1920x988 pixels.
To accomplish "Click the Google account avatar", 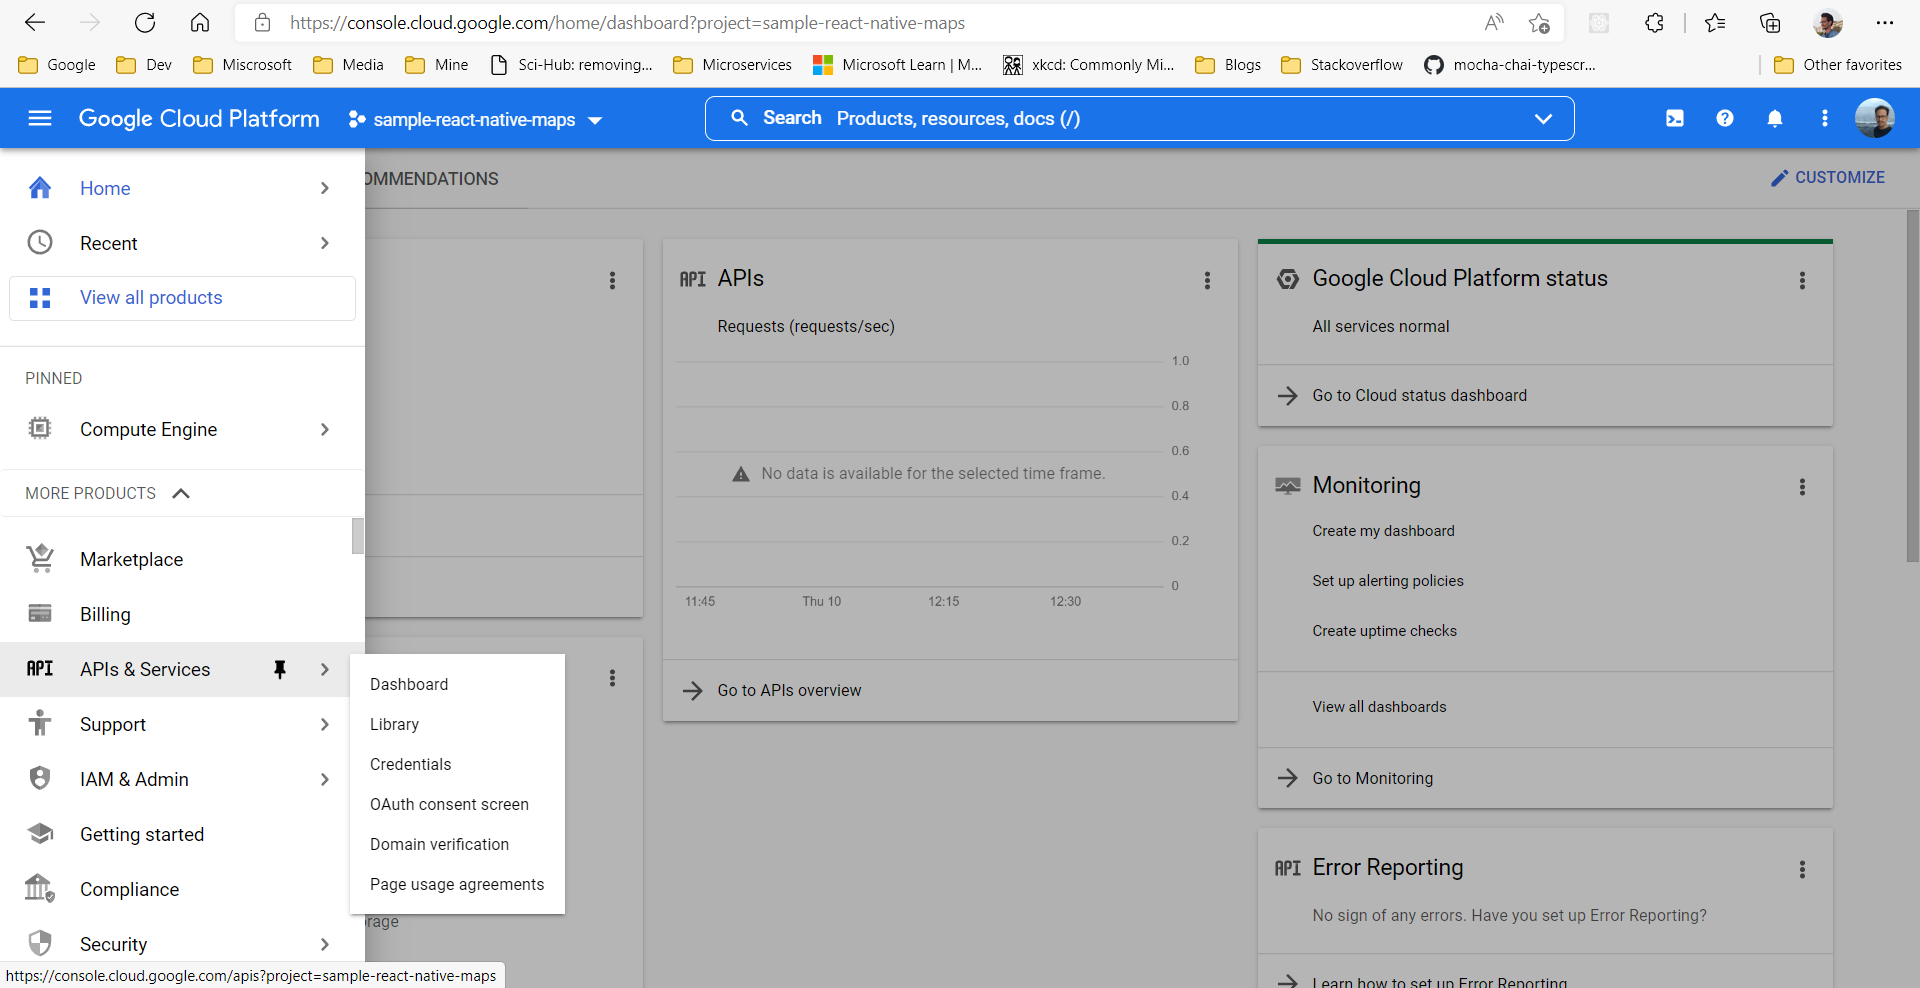I will point(1875,118).
